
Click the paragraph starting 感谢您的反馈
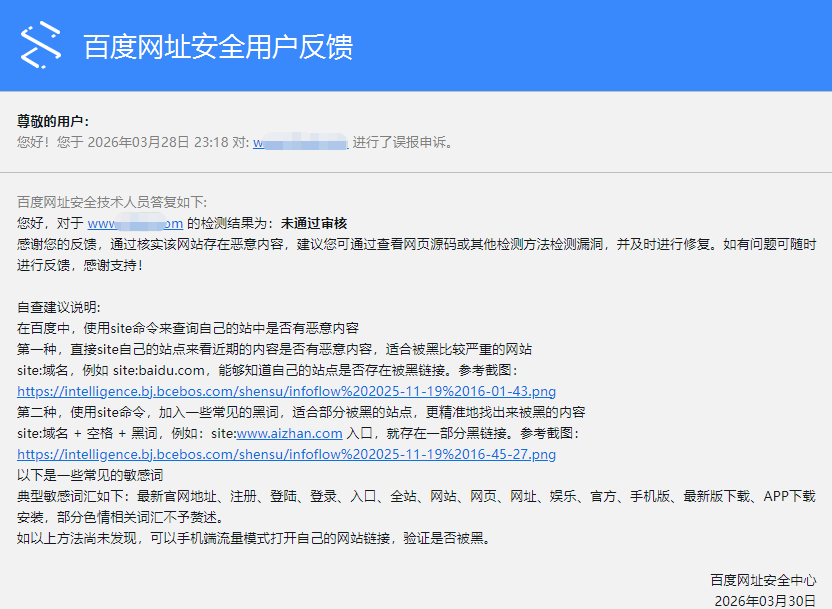coord(416,255)
